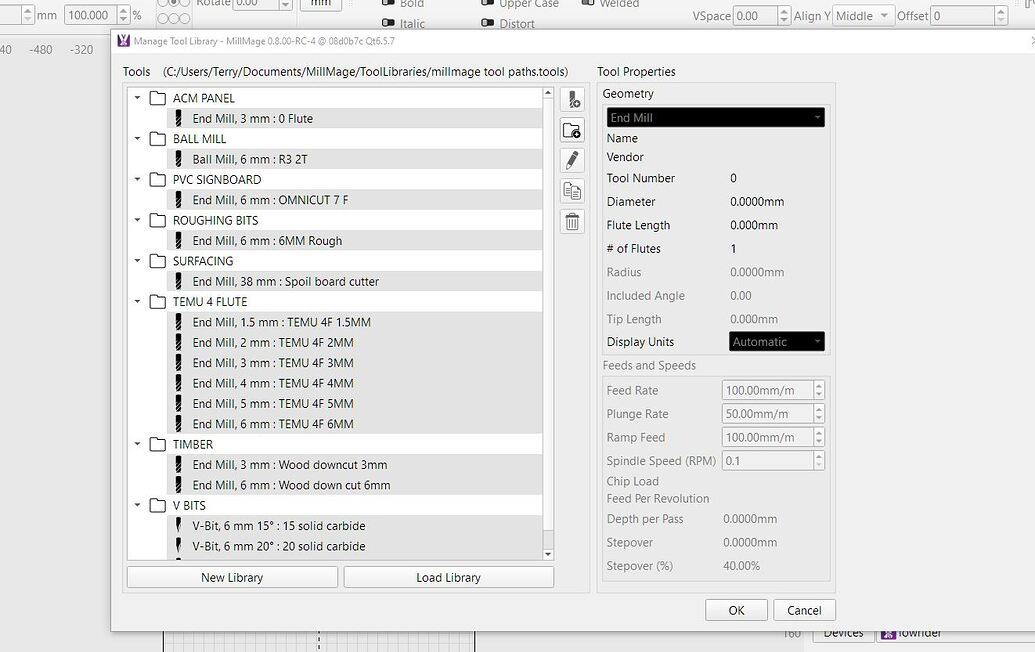Viewport: 1035px width, 652px height.
Task: Delete the selected tool with trash icon
Action: pos(572,221)
